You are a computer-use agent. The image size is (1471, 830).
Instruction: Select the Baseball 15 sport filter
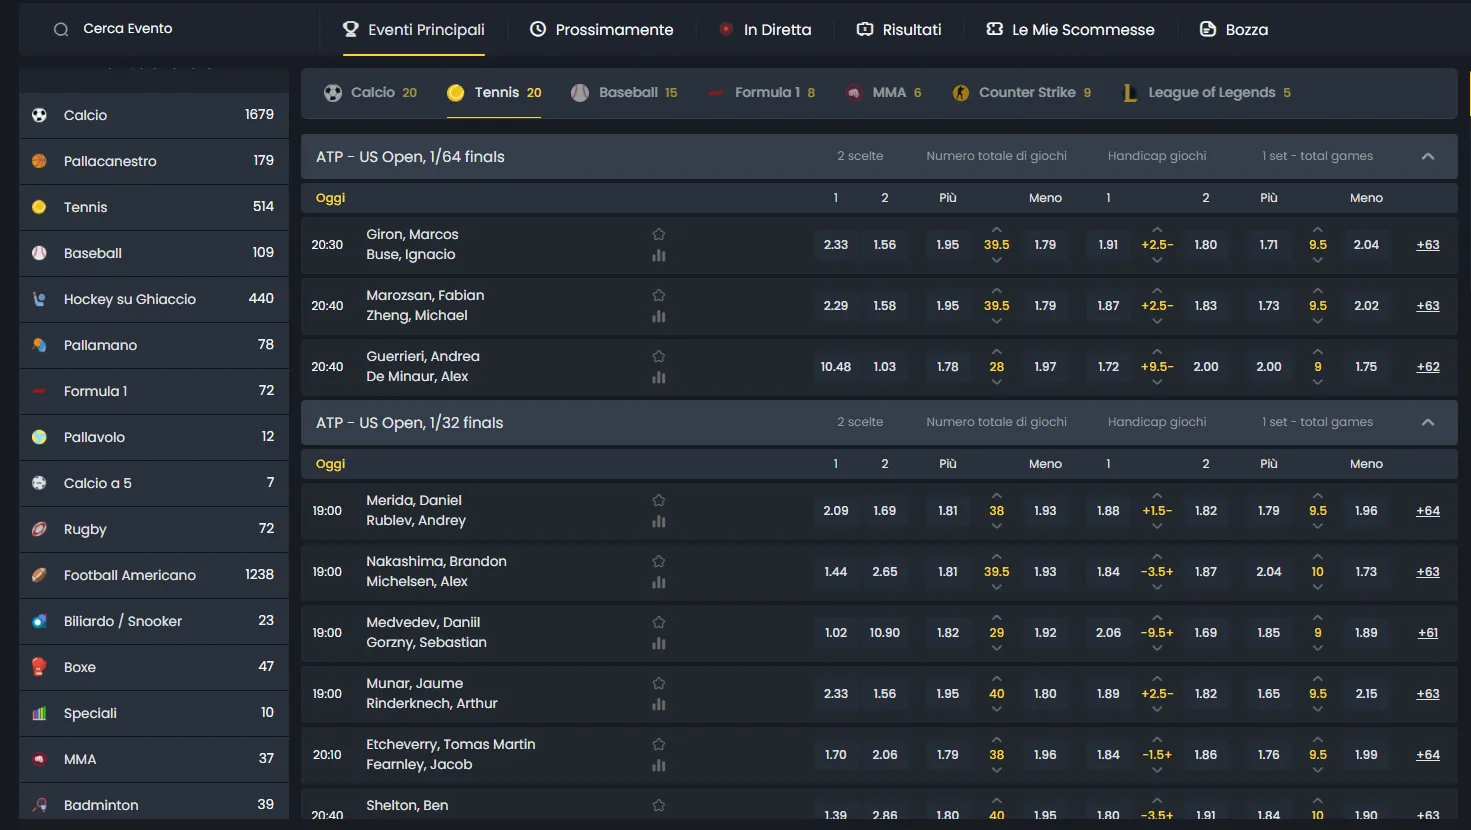tap(624, 93)
